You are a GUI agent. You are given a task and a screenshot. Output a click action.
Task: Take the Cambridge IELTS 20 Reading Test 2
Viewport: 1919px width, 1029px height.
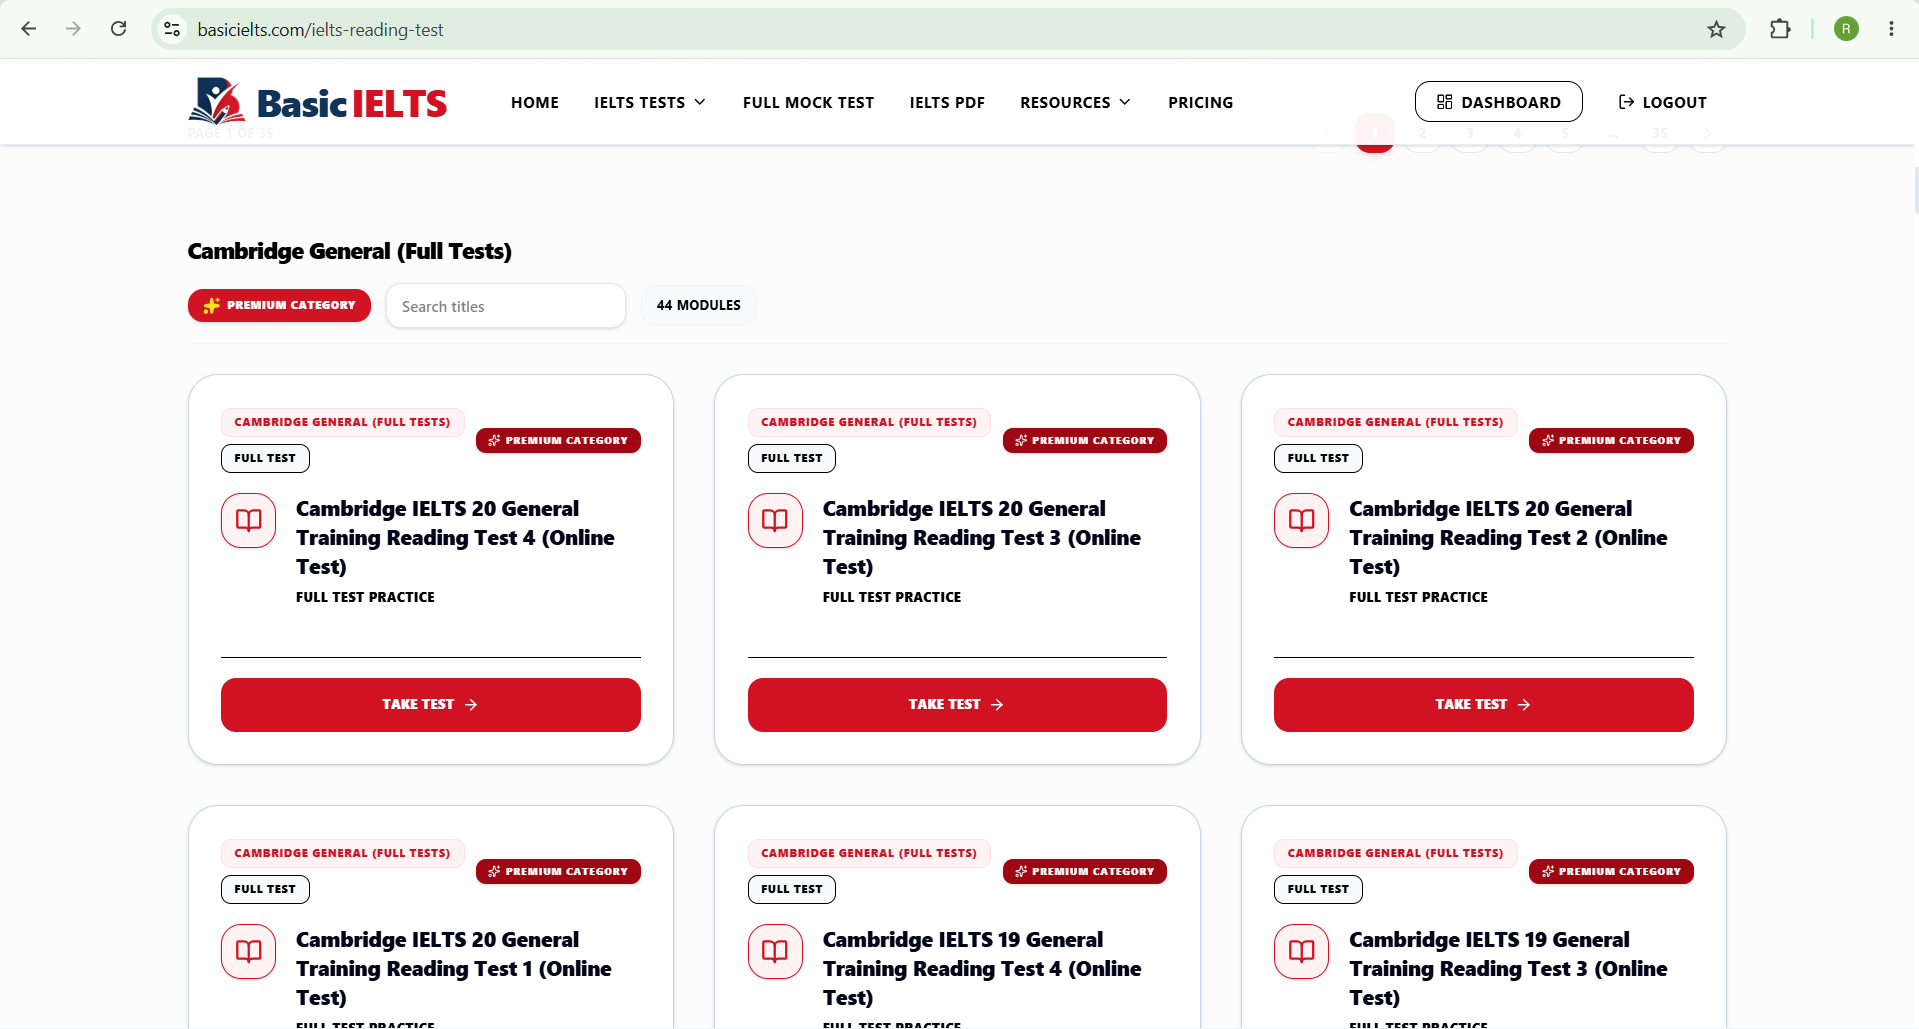point(1483,705)
